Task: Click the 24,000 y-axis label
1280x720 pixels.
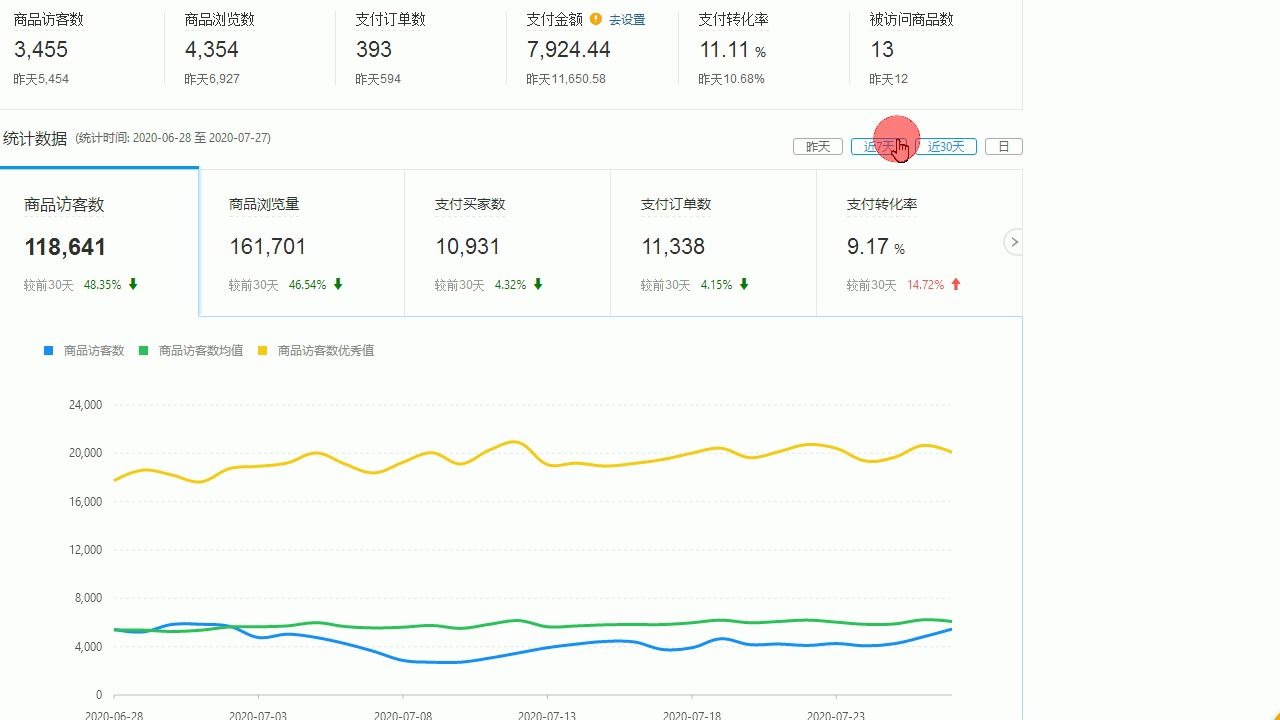Action: point(85,405)
